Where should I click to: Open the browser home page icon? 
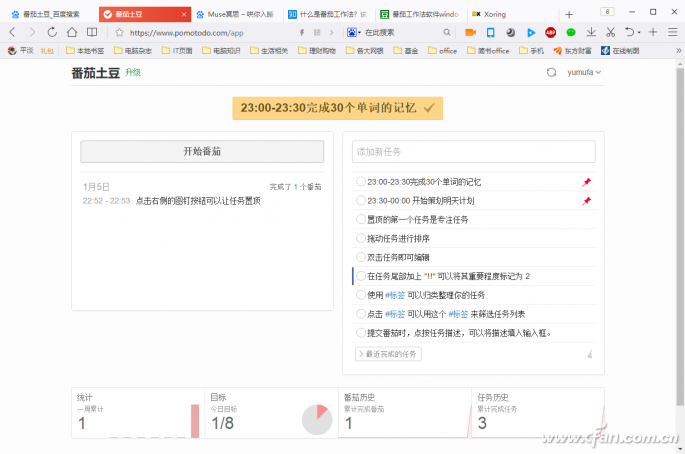[x=72, y=32]
